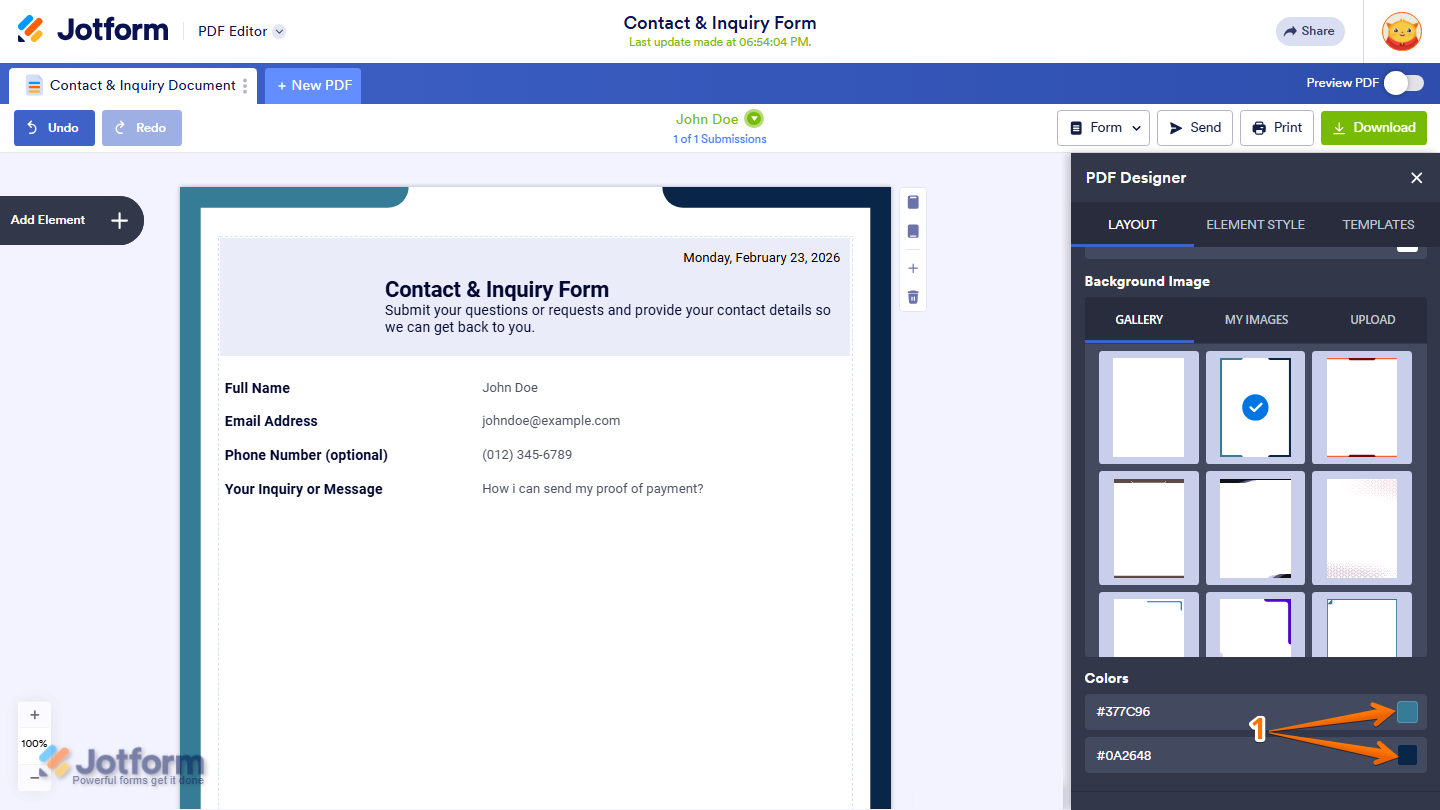Click the Jotform logo
1440x810 pixels.
click(92, 29)
